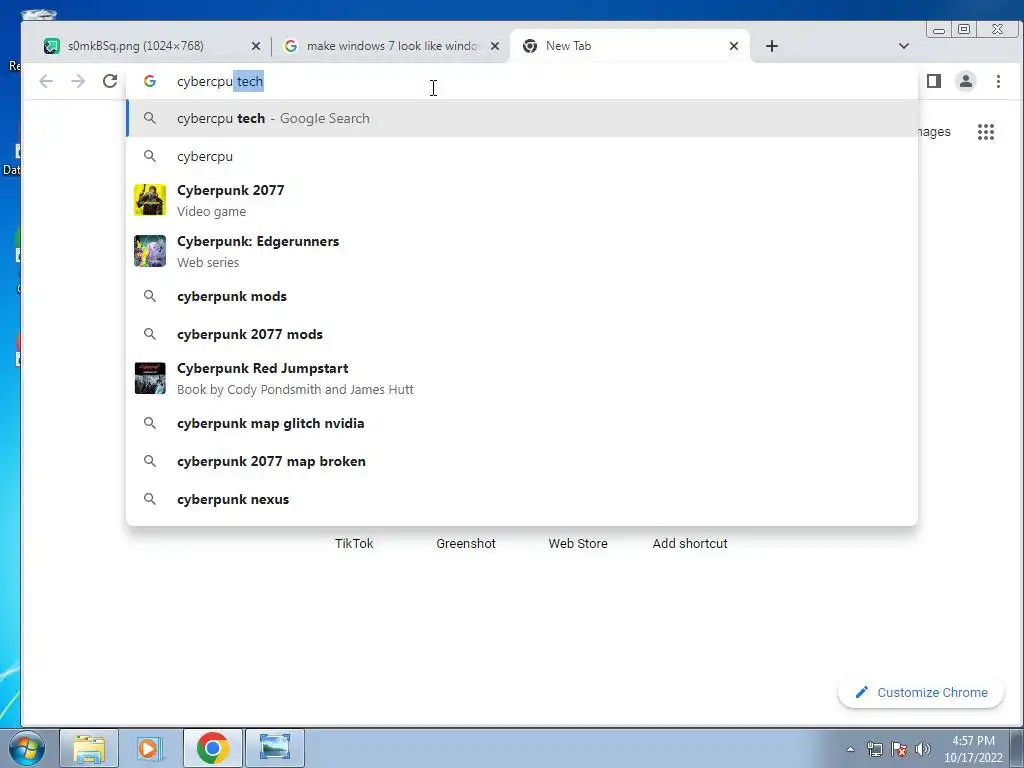Click Chrome icon in taskbar
The height and width of the screenshot is (768, 1024).
(x=212, y=748)
